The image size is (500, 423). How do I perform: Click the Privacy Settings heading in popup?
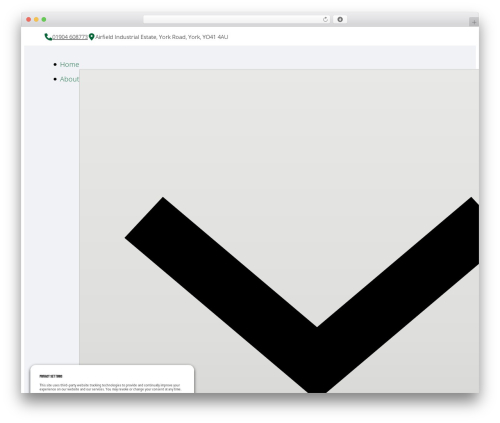pos(51,376)
